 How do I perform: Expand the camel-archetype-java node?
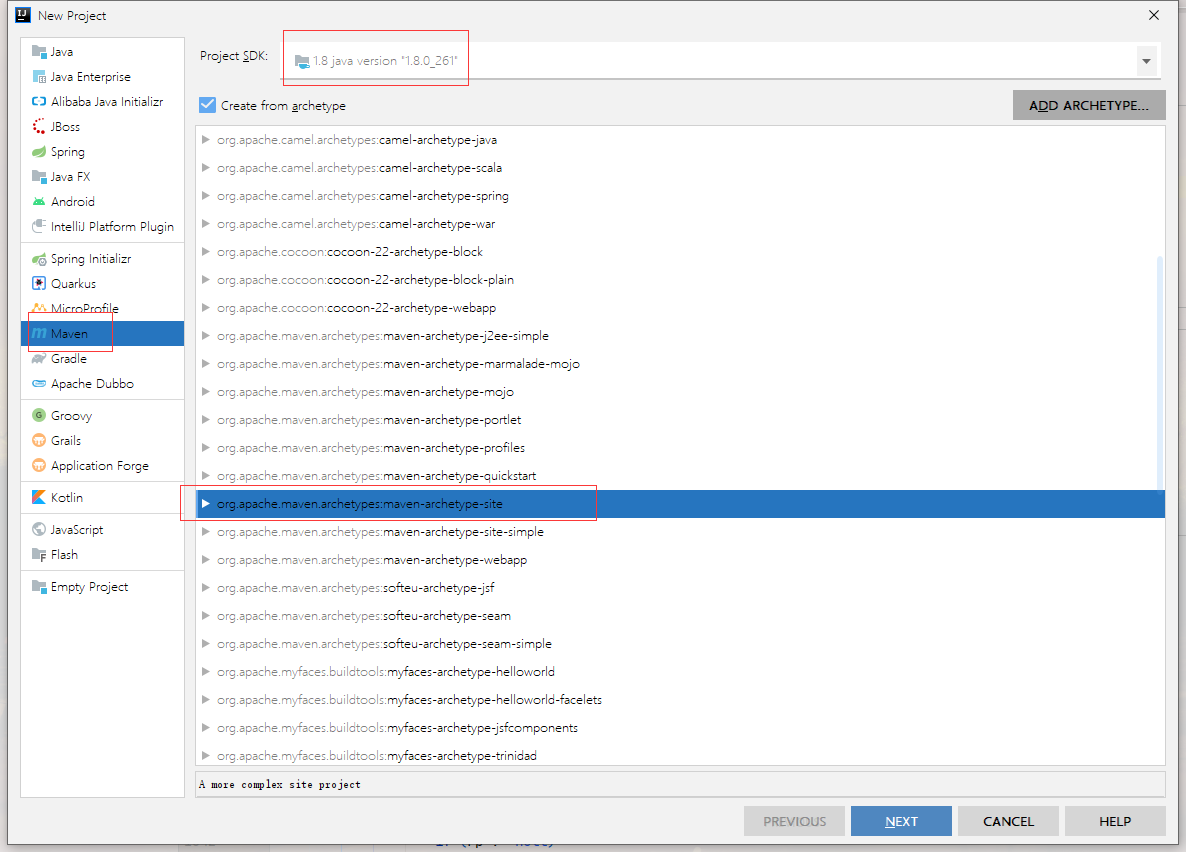(x=205, y=139)
